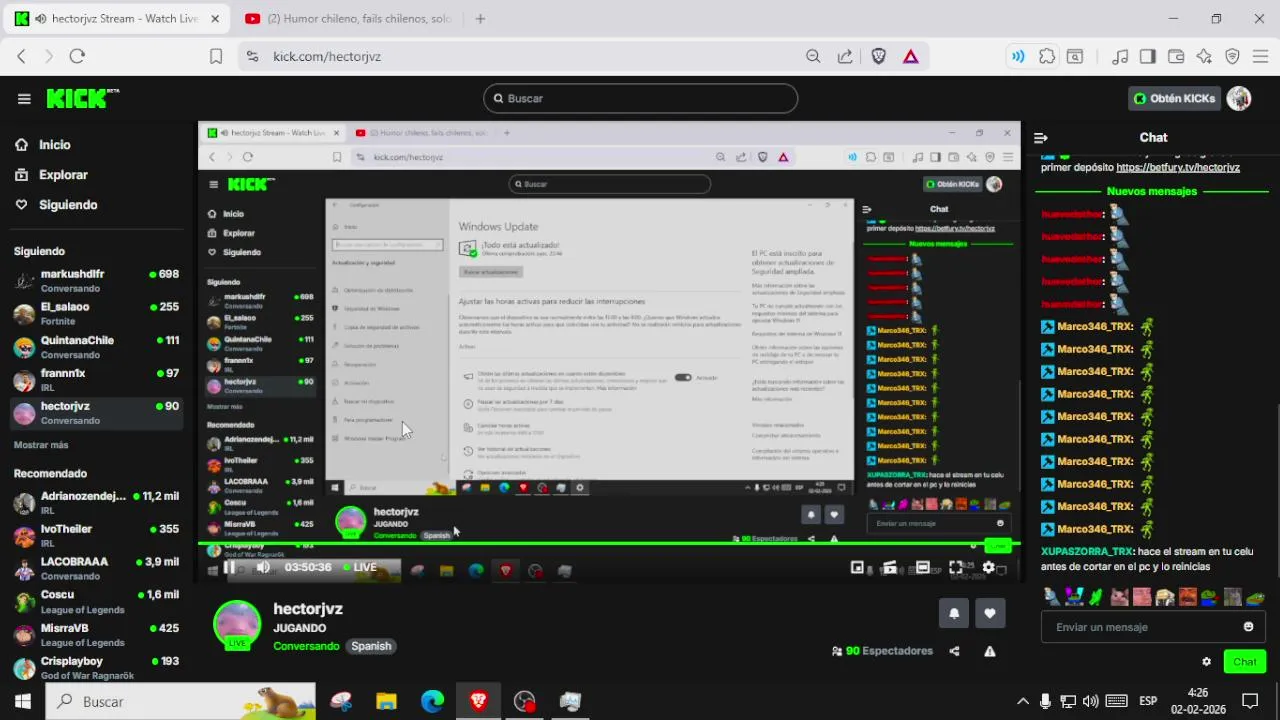Open Adrianozendejas recommended channel
The width and height of the screenshot is (1280, 720).
pyautogui.click(x=96, y=503)
